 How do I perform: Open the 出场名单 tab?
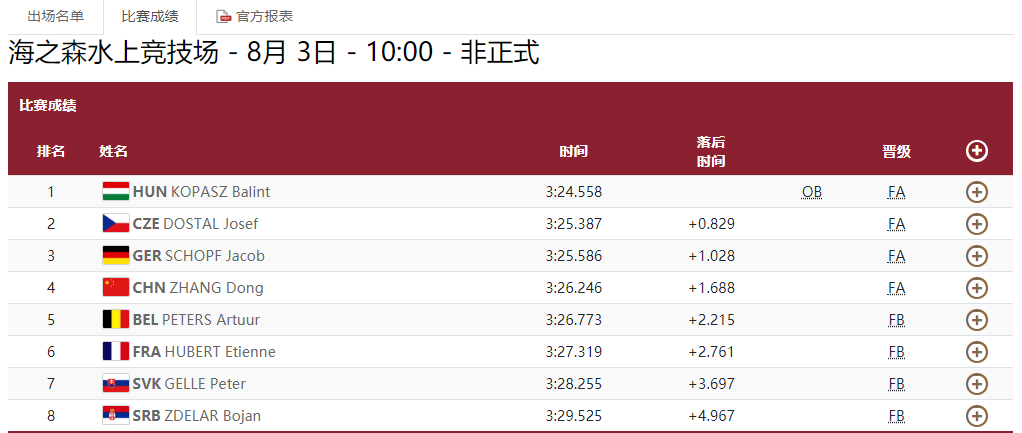[x=55, y=17]
